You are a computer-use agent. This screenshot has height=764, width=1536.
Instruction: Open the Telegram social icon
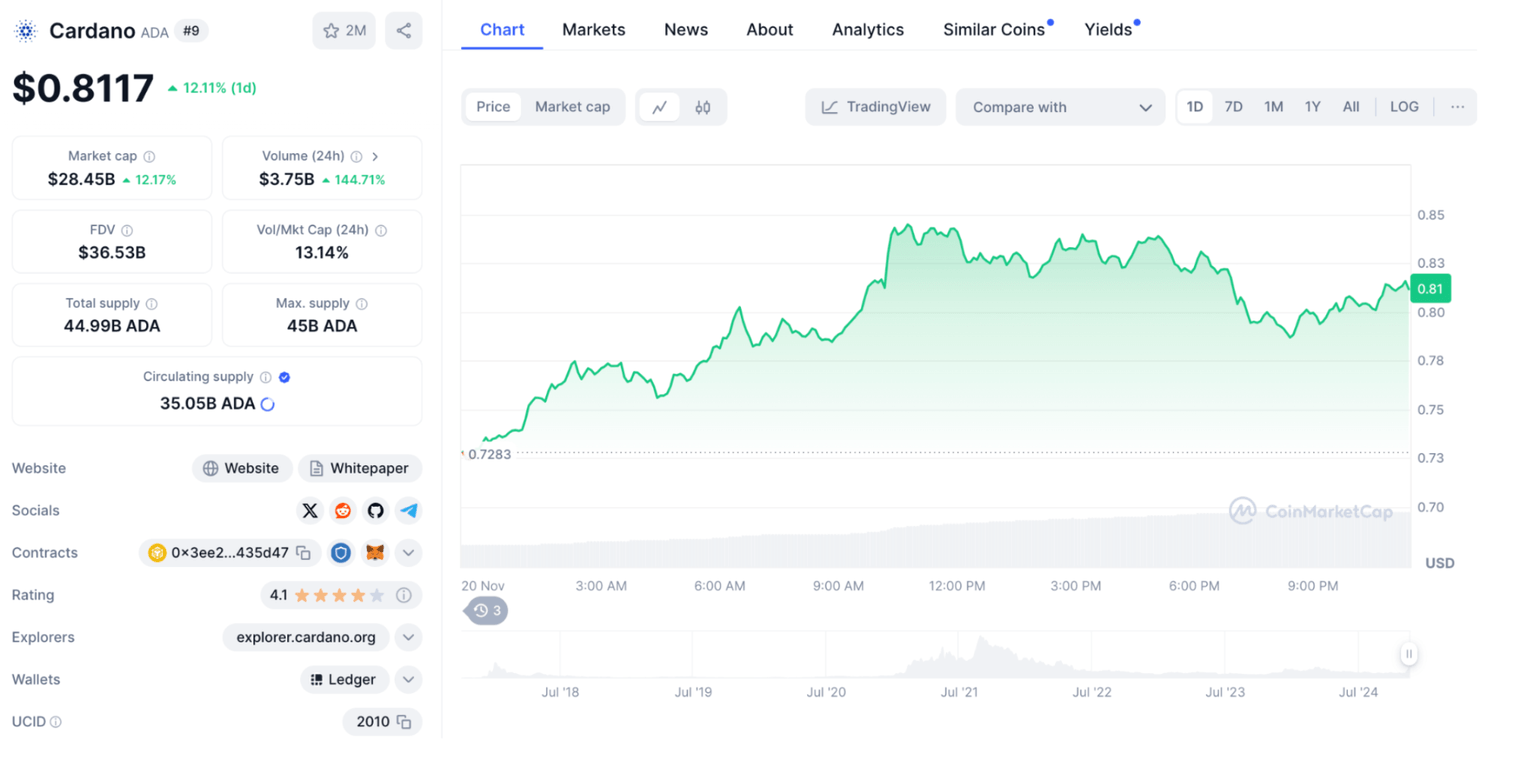click(x=408, y=511)
